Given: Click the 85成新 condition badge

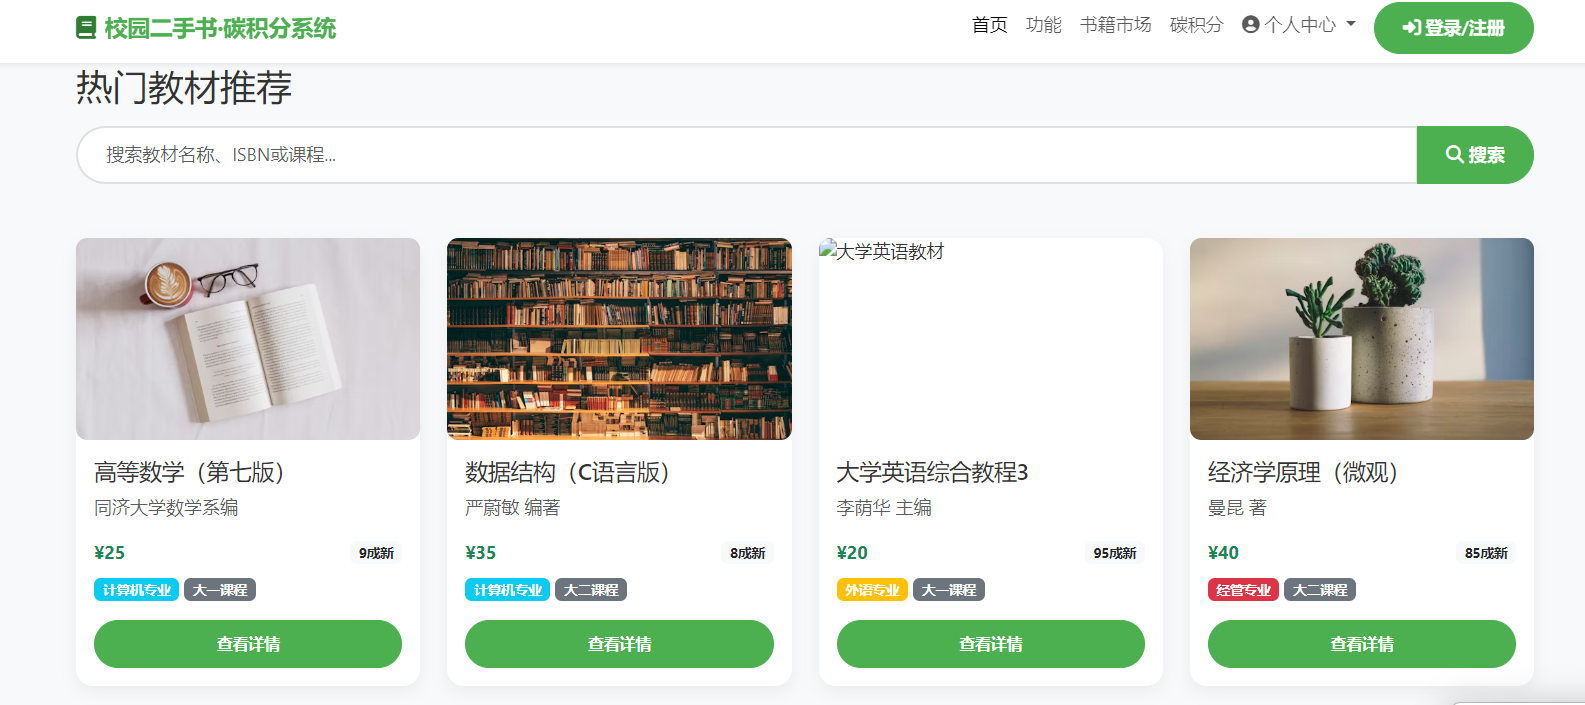Looking at the screenshot, I should click(x=1486, y=553).
